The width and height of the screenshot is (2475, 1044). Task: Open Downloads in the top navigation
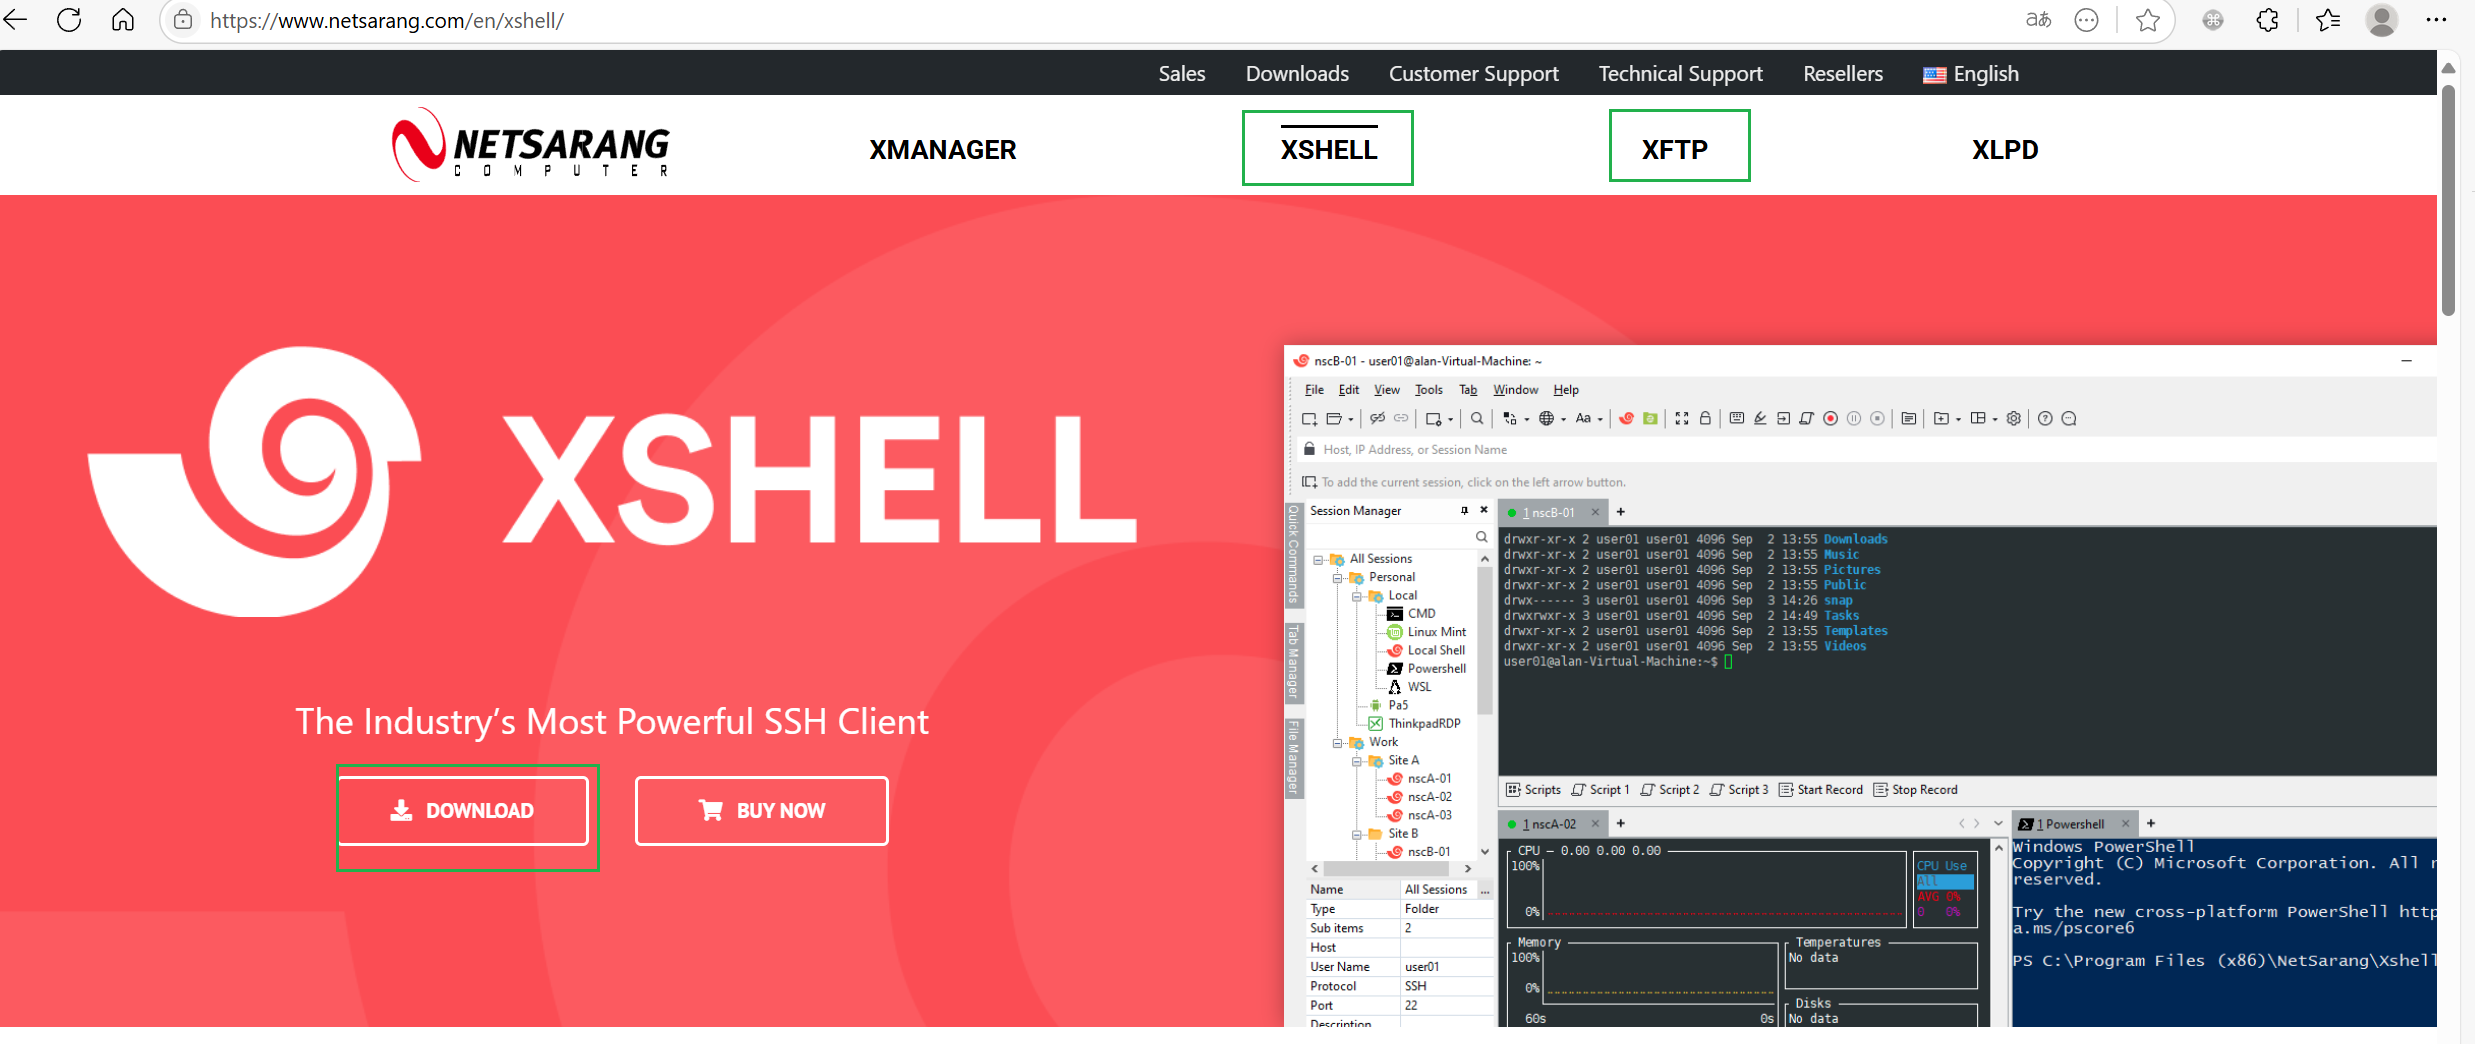(1297, 74)
